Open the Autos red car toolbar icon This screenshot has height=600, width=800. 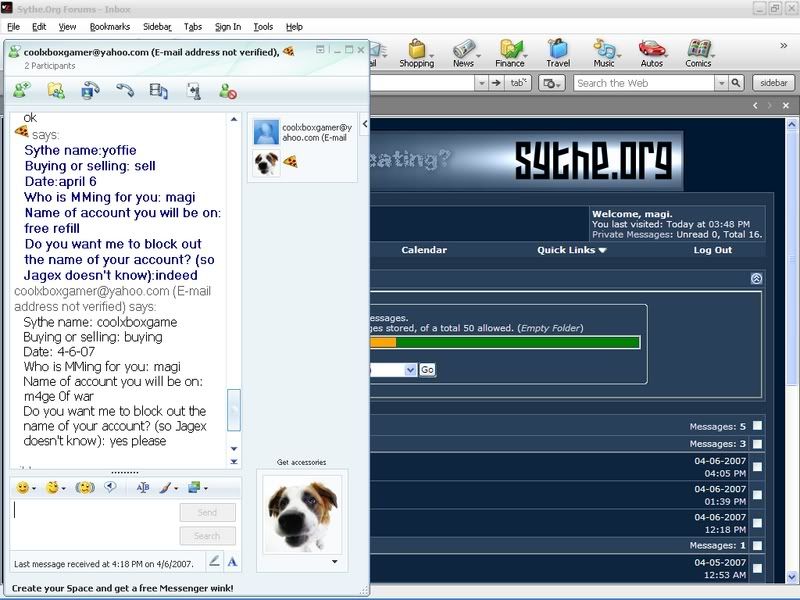click(652, 53)
